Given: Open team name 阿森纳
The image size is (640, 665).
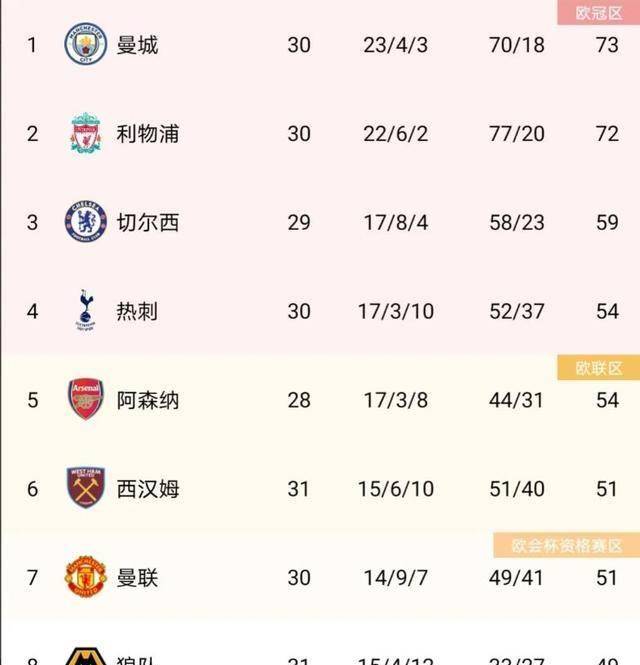Looking at the screenshot, I should tap(148, 400).
